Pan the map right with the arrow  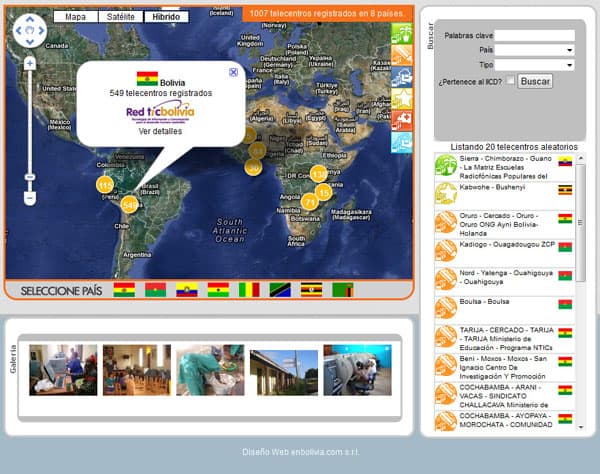41,30
